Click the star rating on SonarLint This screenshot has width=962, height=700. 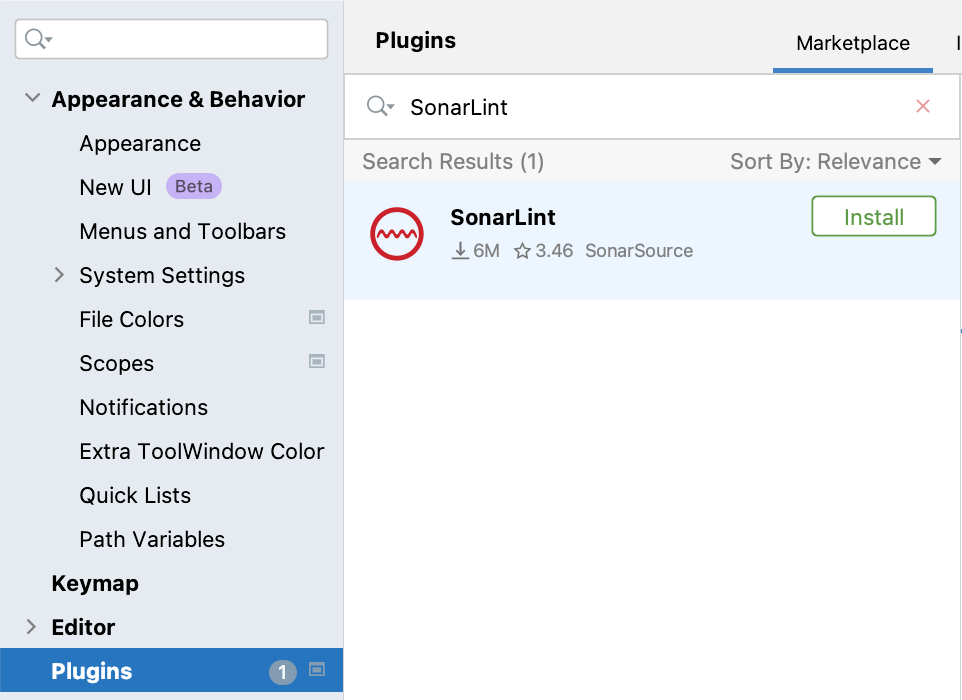point(544,251)
